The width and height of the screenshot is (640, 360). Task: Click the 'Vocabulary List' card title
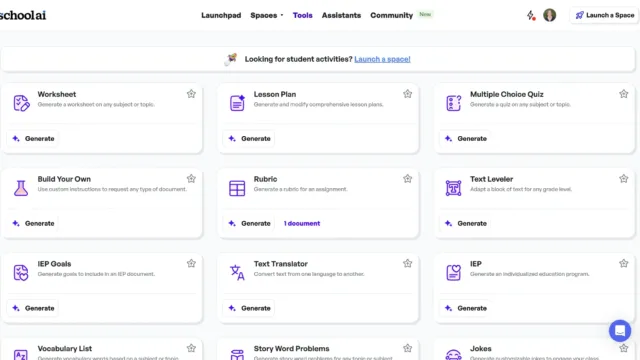tap(64, 349)
